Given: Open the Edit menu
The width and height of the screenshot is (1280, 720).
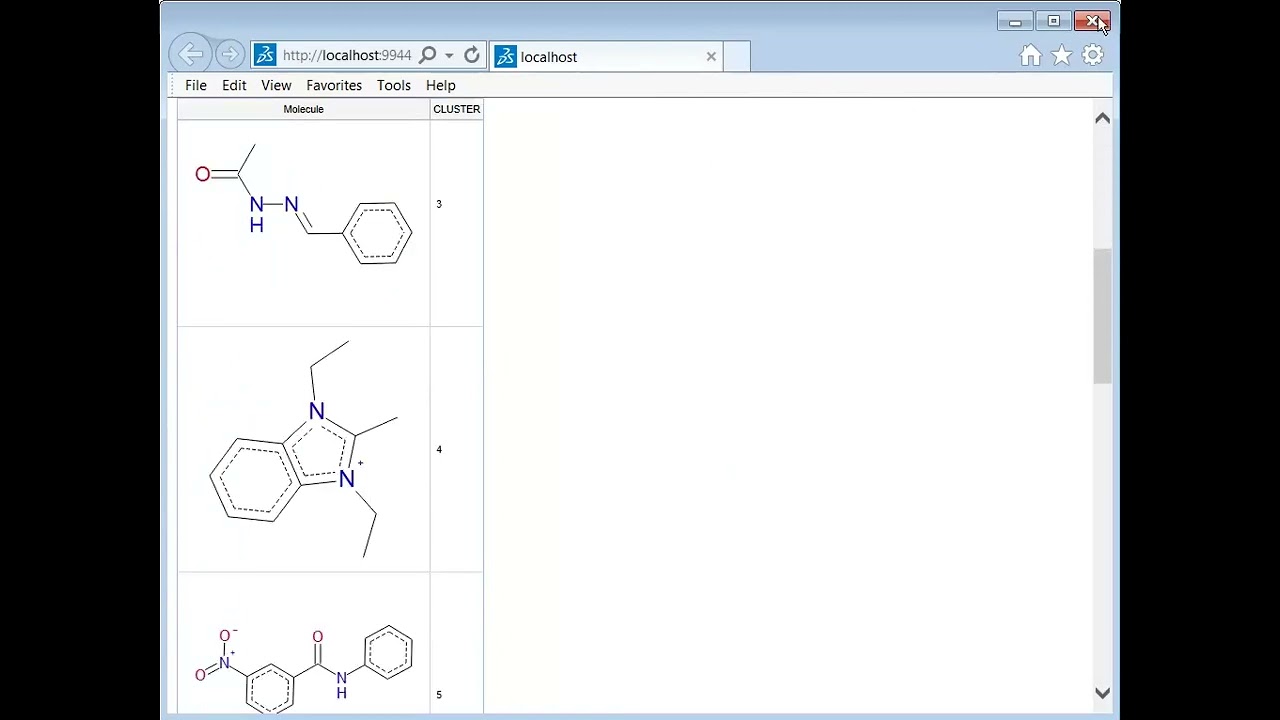Looking at the screenshot, I should point(234,85).
